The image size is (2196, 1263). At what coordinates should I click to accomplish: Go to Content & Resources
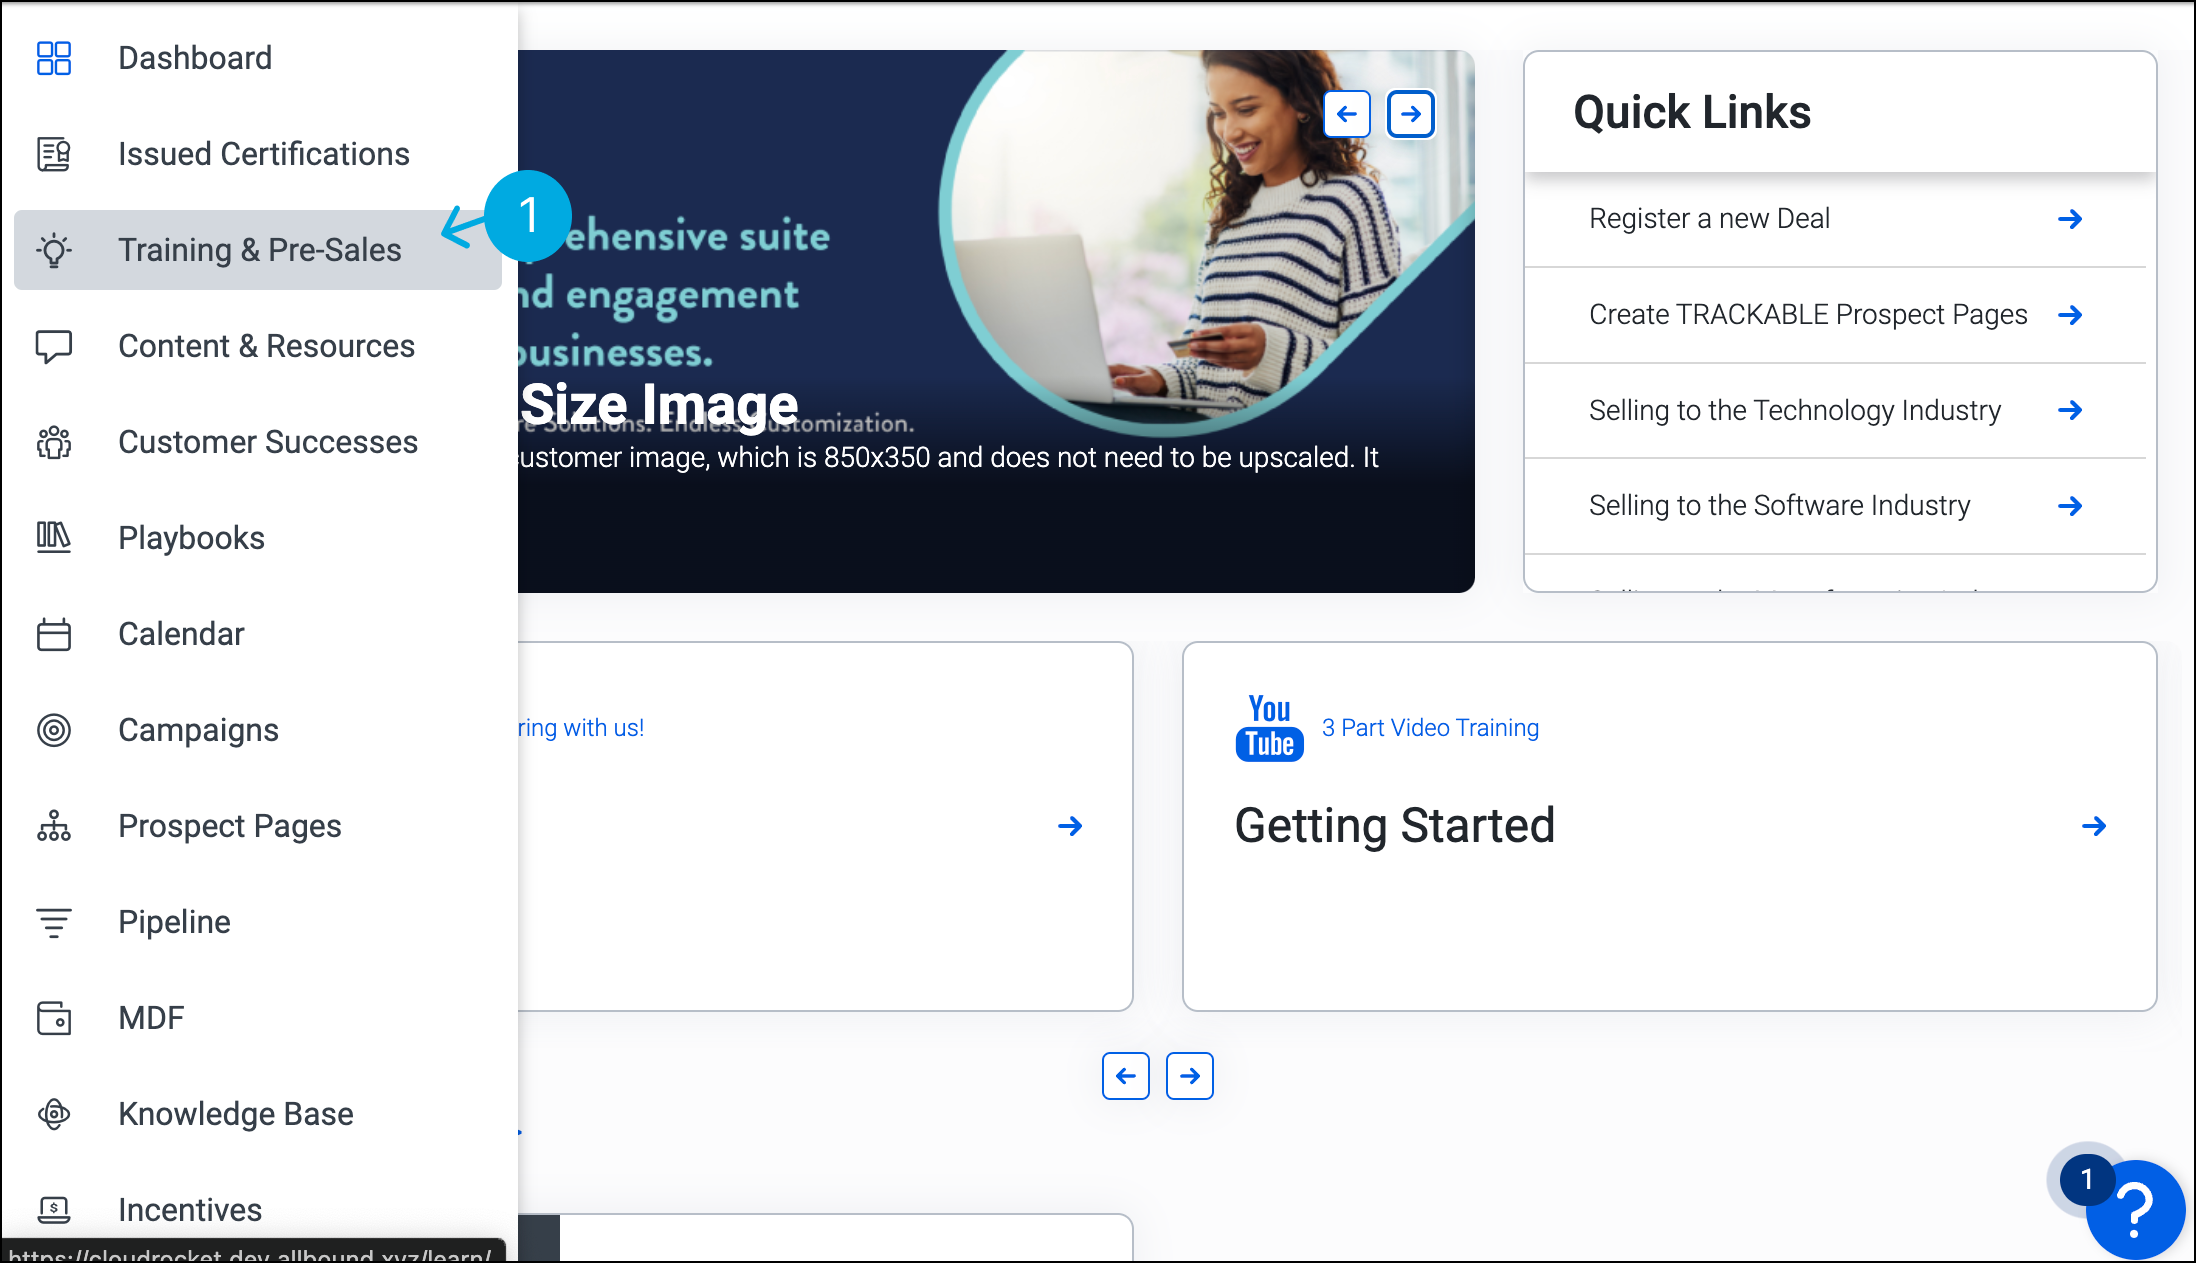tap(258, 346)
